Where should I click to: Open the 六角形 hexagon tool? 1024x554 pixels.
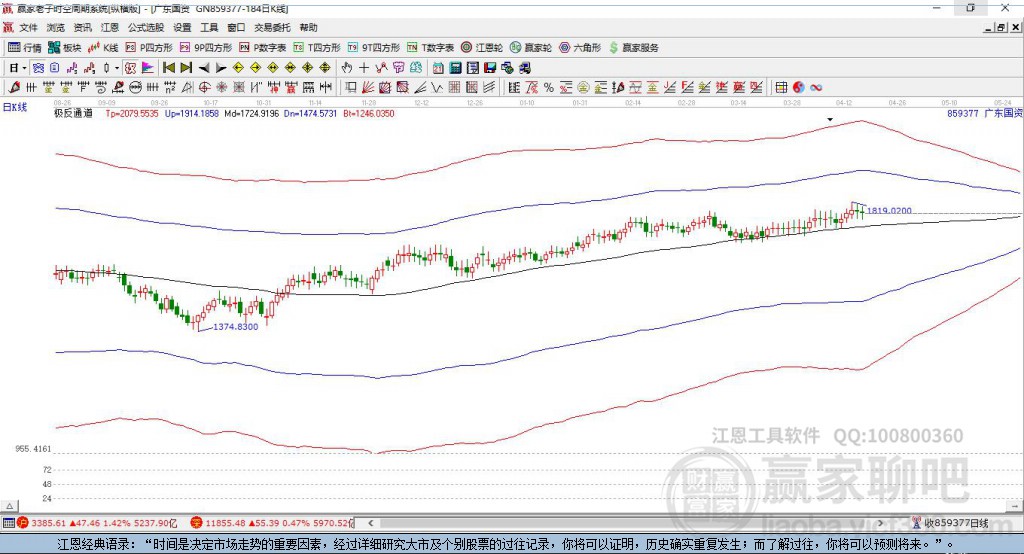pyautogui.click(x=580, y=48)
